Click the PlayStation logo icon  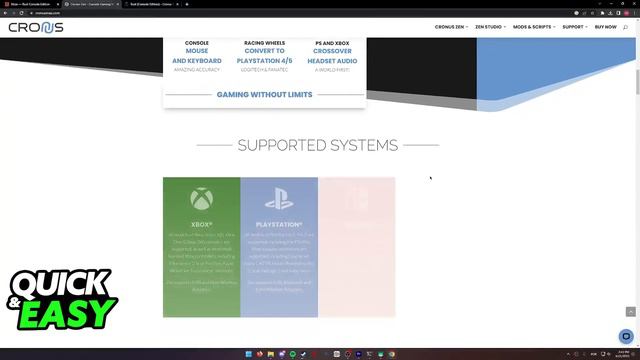(x=279, y=199)
